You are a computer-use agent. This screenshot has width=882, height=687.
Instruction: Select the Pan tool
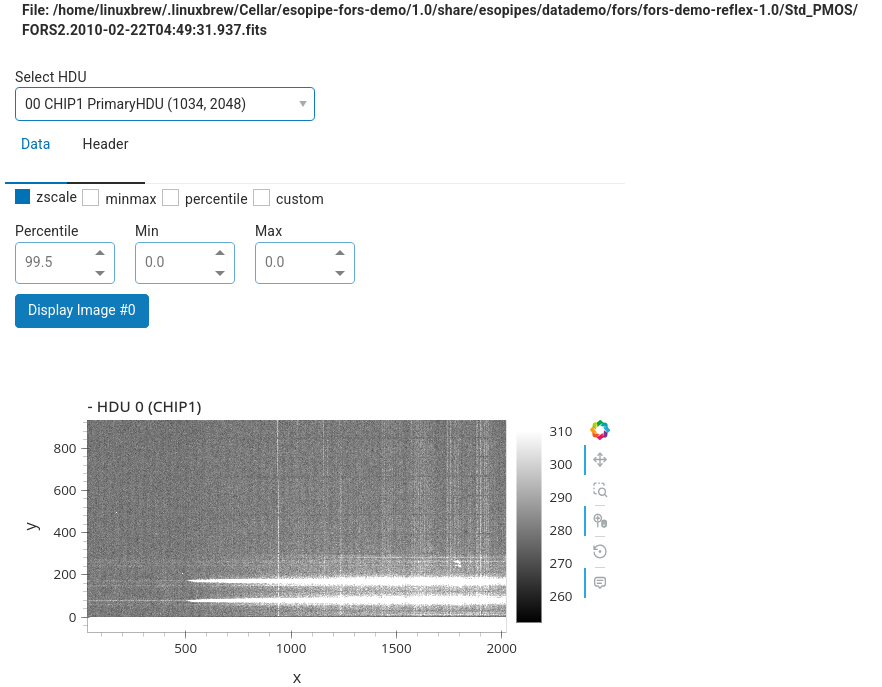pos(600,460)
